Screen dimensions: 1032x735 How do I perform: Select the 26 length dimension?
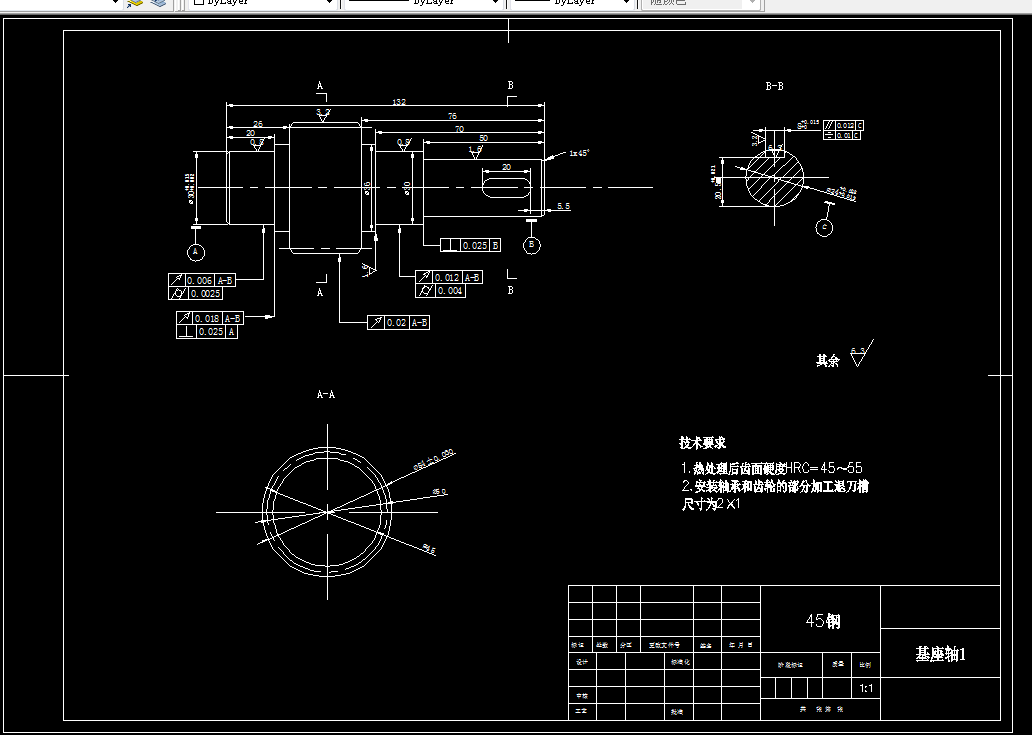coord(258,124)
